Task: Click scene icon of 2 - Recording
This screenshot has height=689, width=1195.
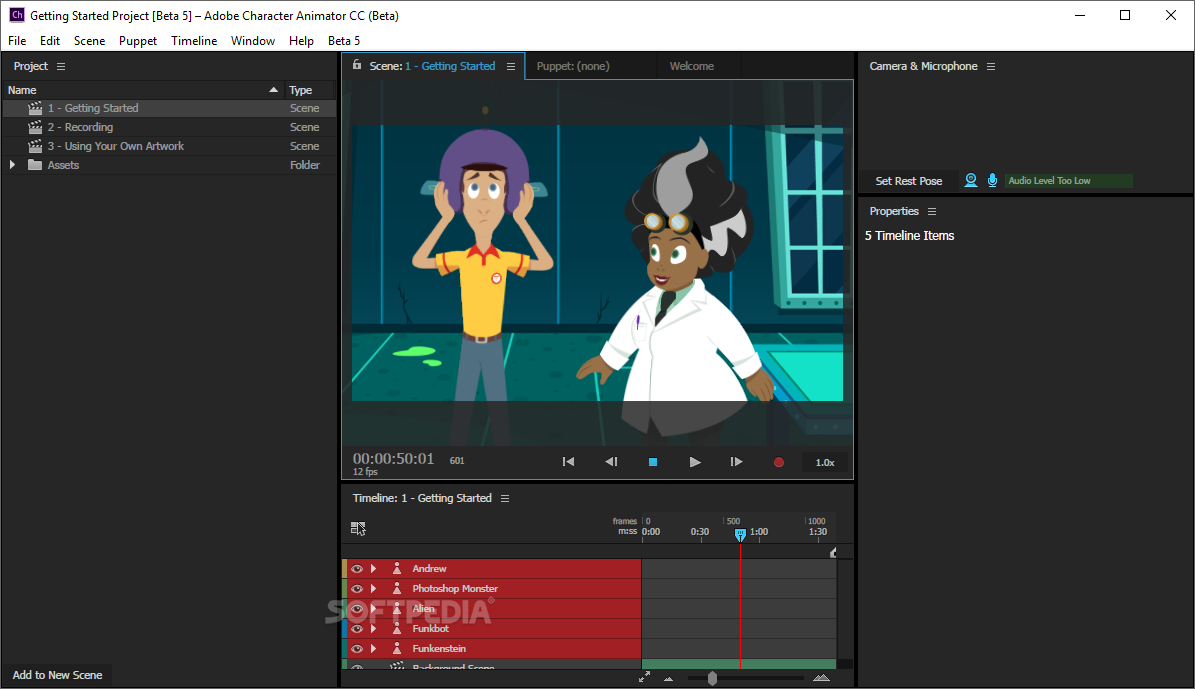Action: click(35, 127)
